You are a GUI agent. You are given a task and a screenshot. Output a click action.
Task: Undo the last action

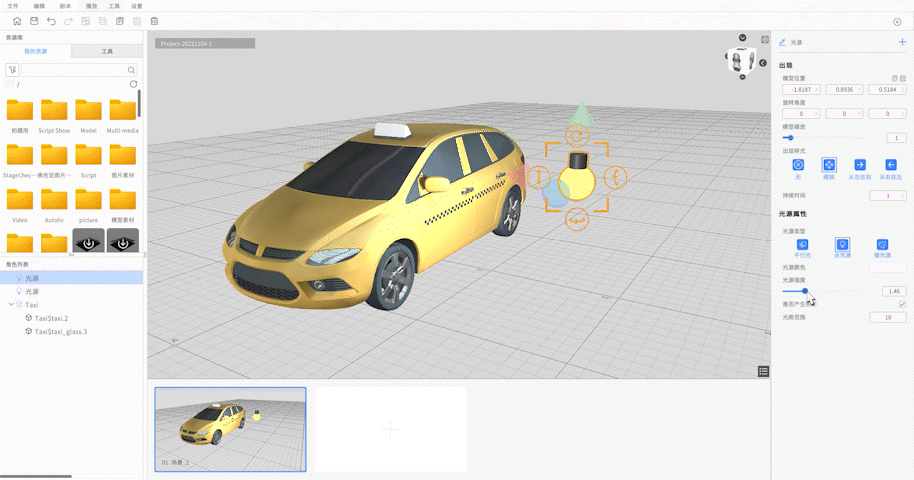(51, 21)
